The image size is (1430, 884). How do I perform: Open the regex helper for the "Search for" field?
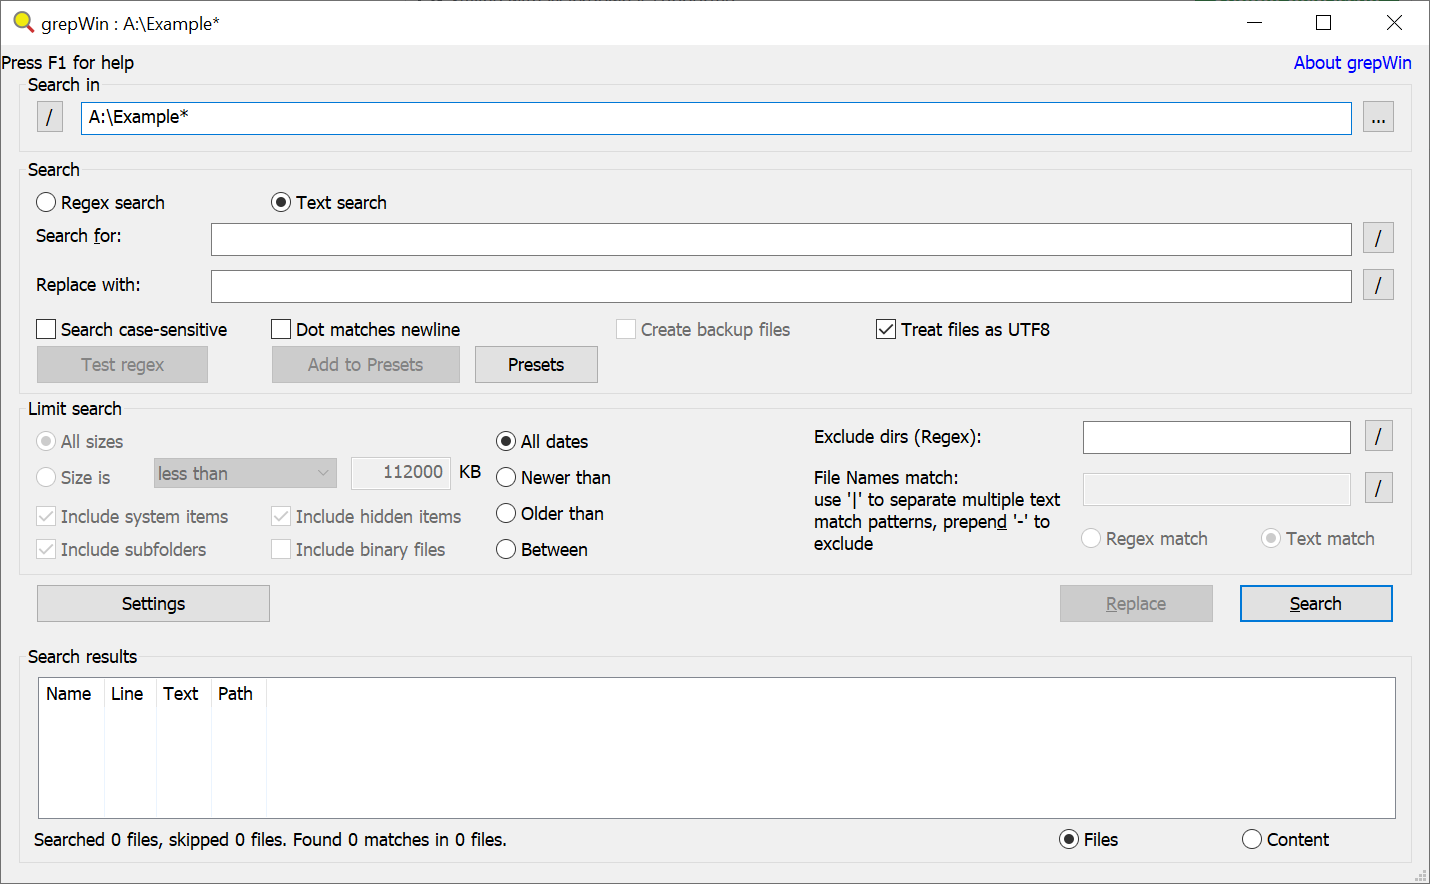click(x=1378, y=238)
